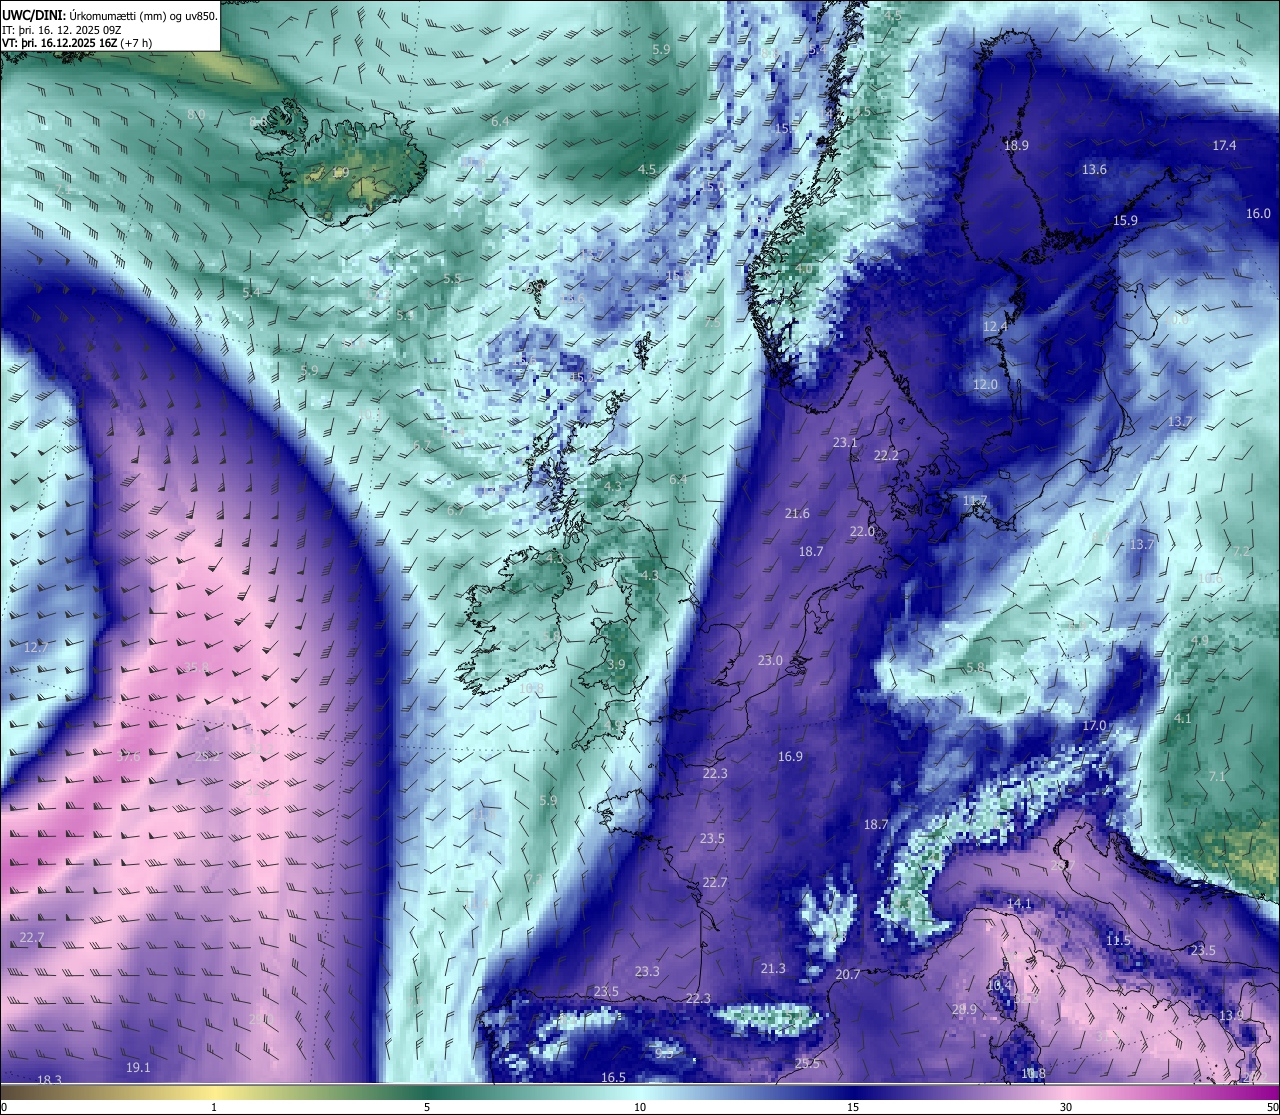Image resolution: width=1280 pixels, height=1115 pixels.
Task: Select the 15.9 map value
Action: [1125, 220]
